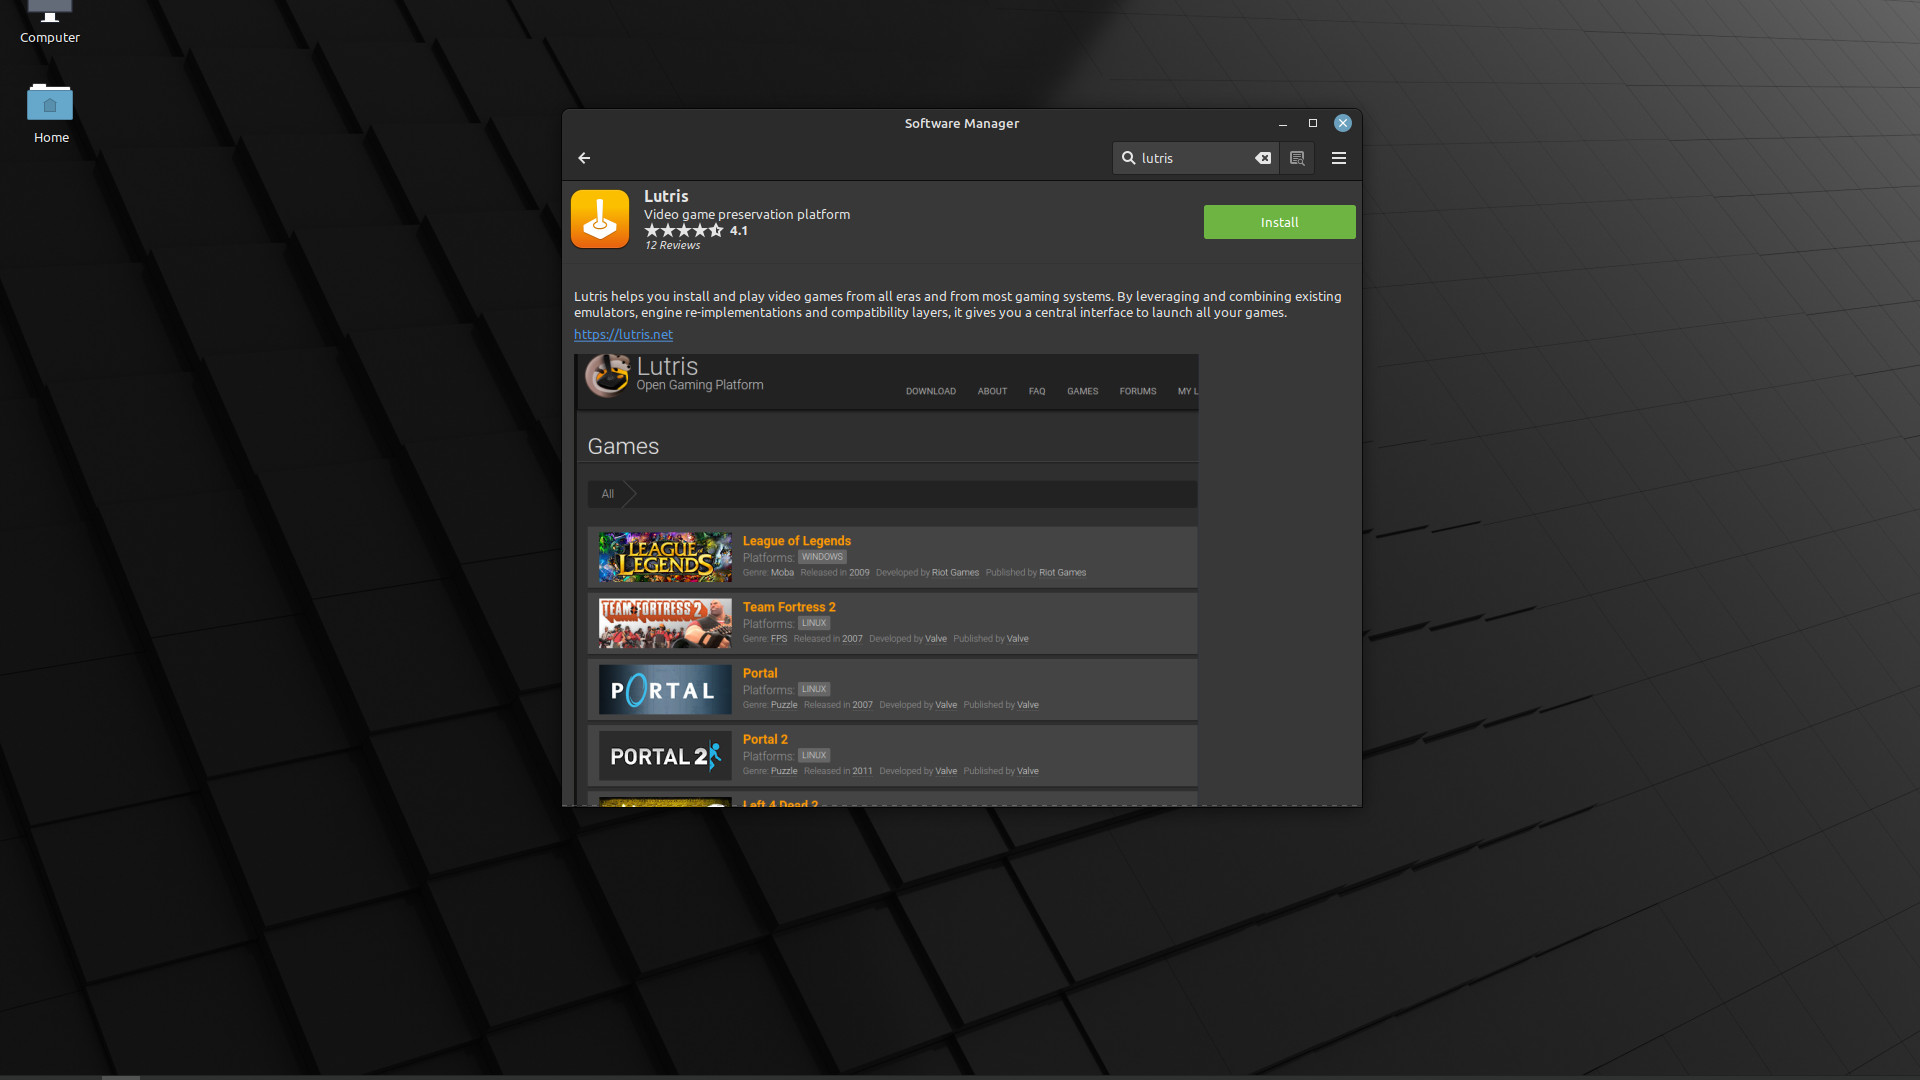This screenshot has width=1920, height=1080.
Task: Clear the lutris search text
Action: pyautogui.click(x=1263, y=158)
